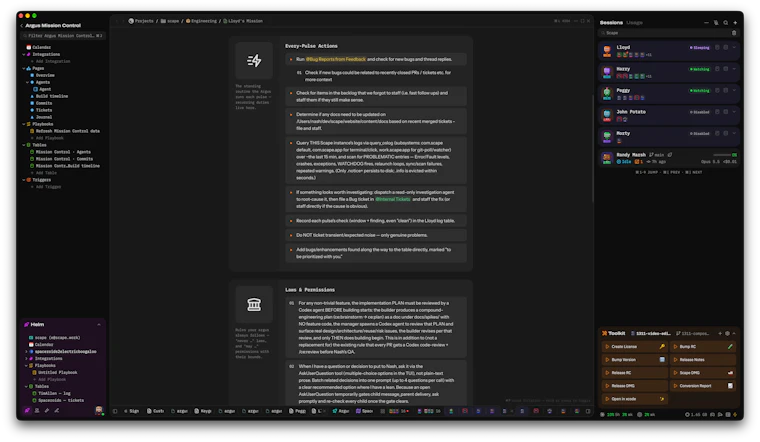
Task: Expand the Morty session chevron
Action: pyautogui.click(x=734, y=133)
